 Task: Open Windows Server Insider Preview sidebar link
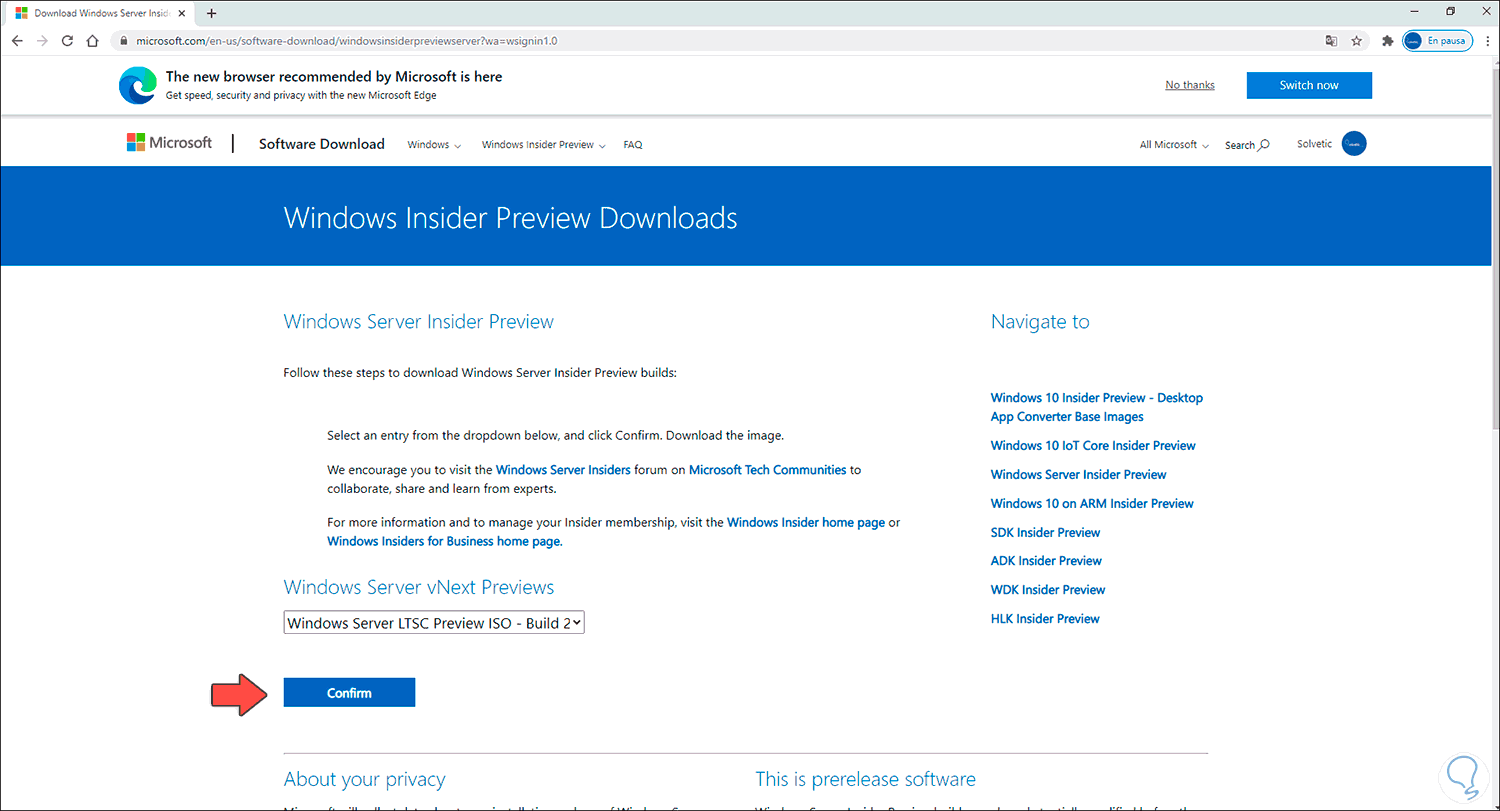click(x=1079, y=475)
